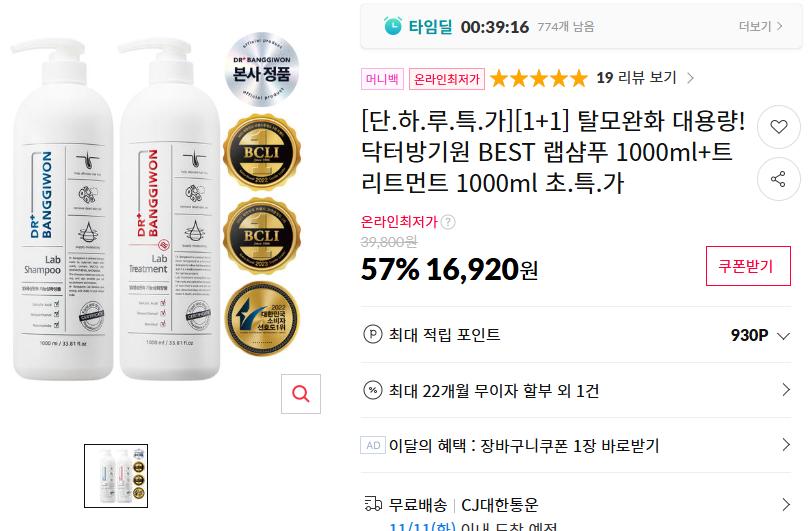Open 최대 22개월 무이자 할부 details
This screenshot has height=531, width=810.
[576, 391]
